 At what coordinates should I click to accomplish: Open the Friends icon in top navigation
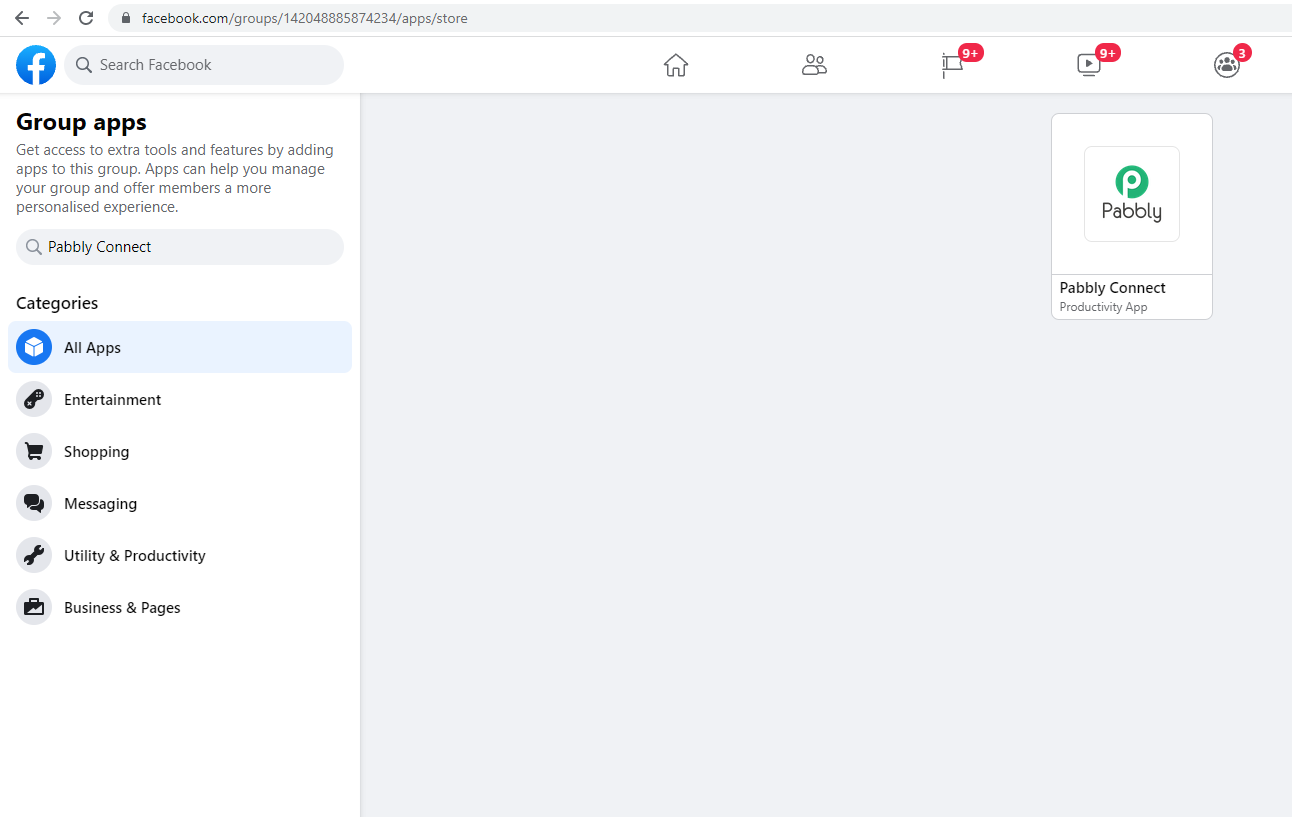pyautogui.click(x=814, y=65)
